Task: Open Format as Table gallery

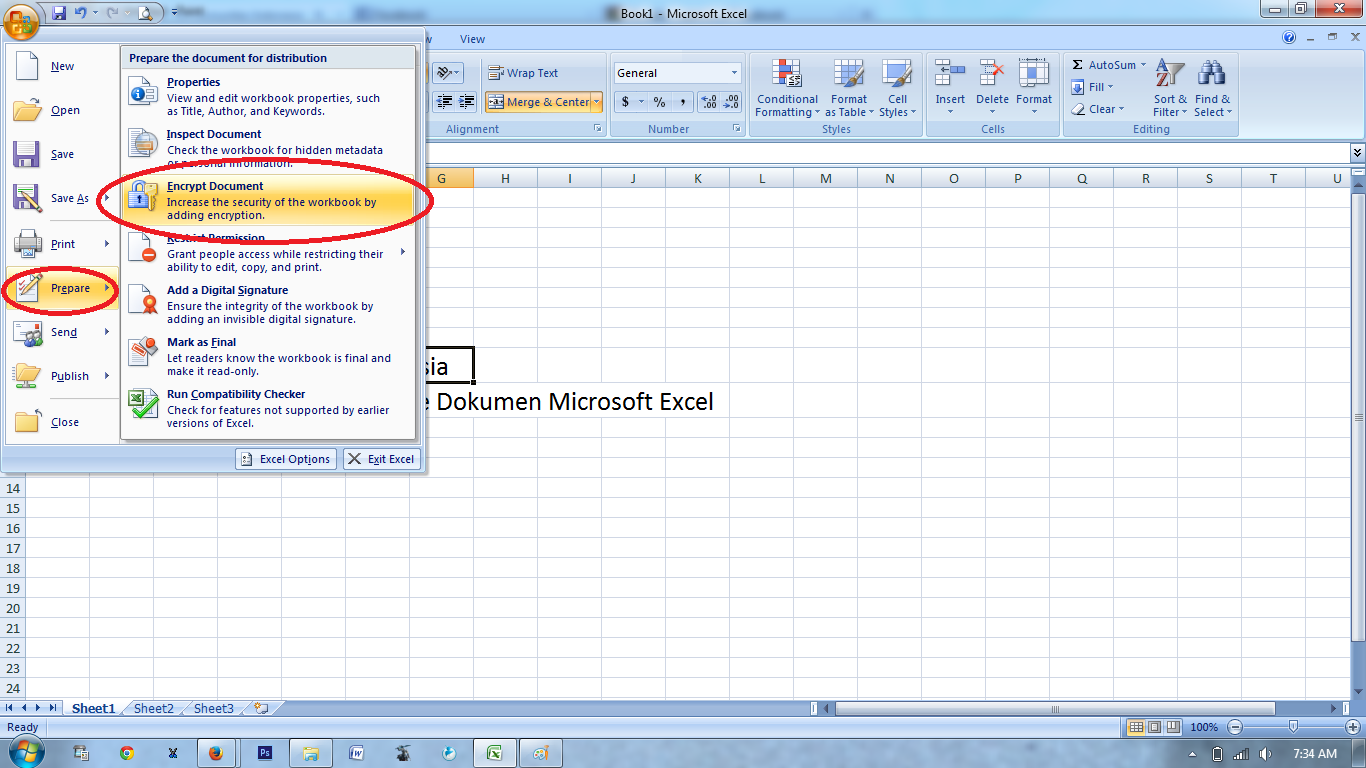Action: click(848, 88)
